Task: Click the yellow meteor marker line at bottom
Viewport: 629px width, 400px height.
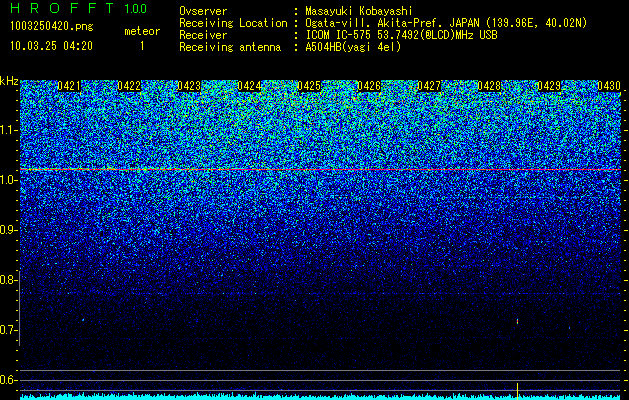Action: (517, 391)
